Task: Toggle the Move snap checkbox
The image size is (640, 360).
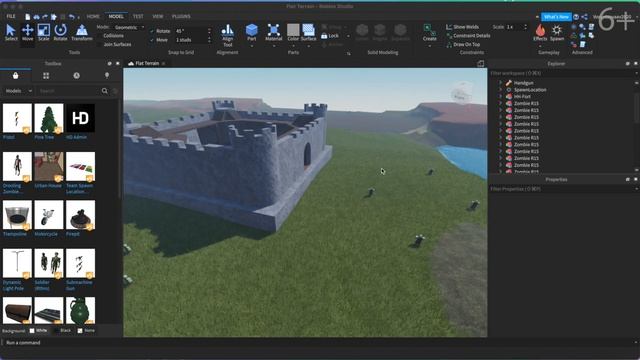Action: click(x=152, y=40)
